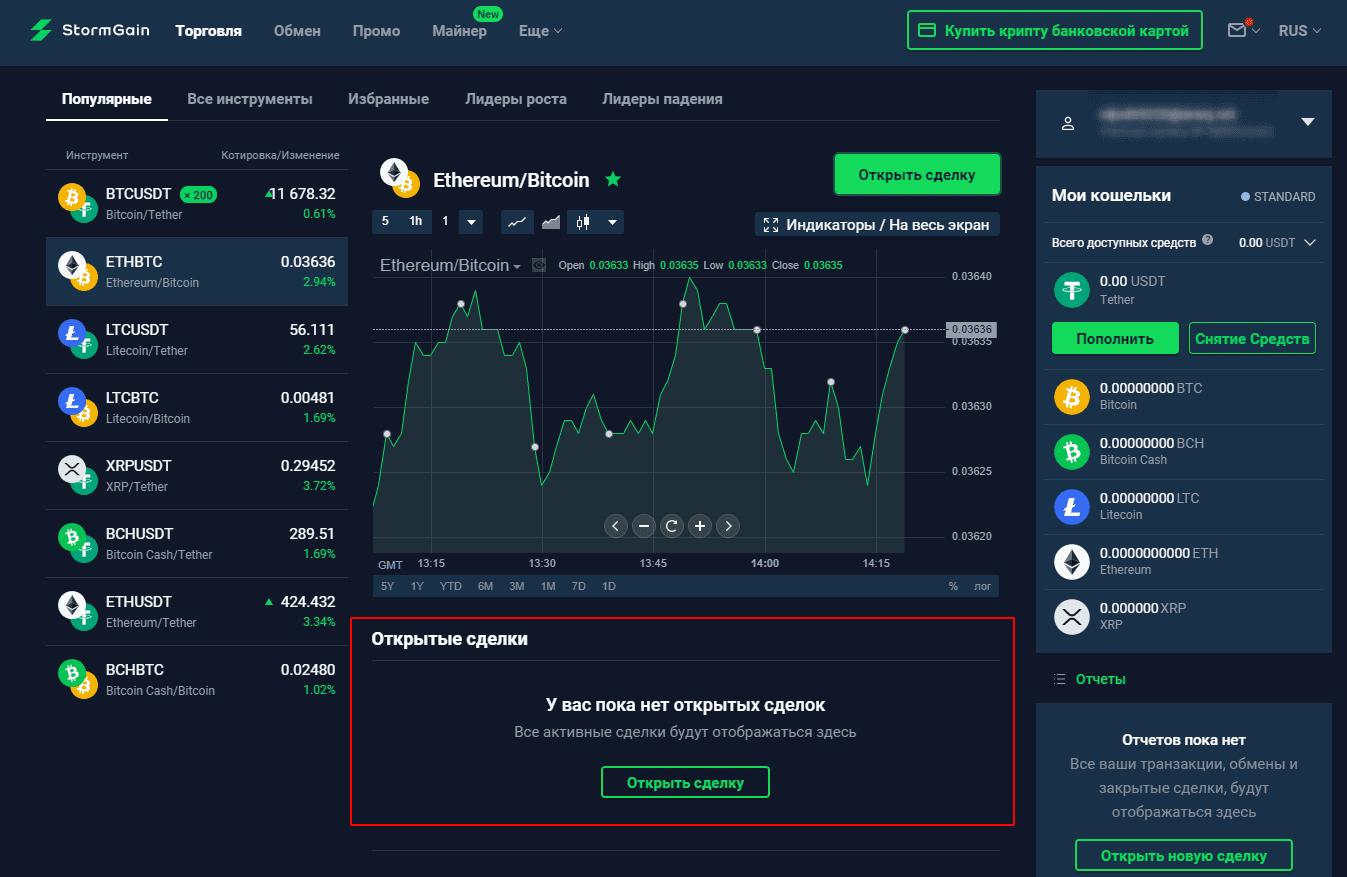
Task: Select the 1 interval button beside 1h
Action: tap(446, 222)
